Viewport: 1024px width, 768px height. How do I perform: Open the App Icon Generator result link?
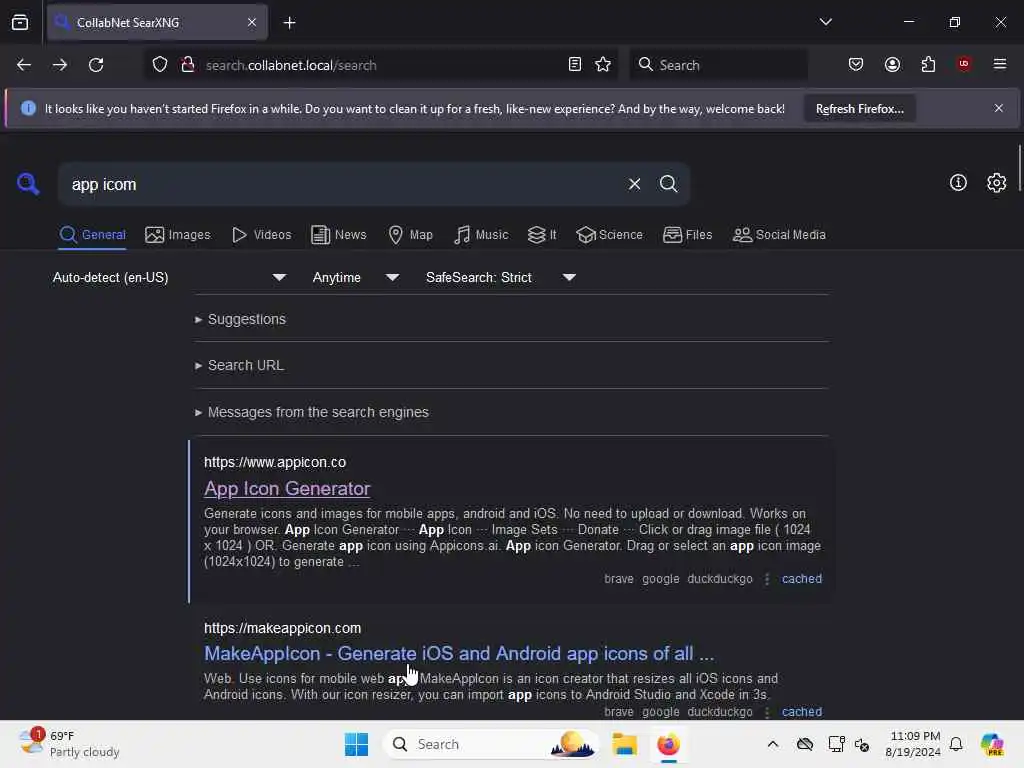click(287, 488)
